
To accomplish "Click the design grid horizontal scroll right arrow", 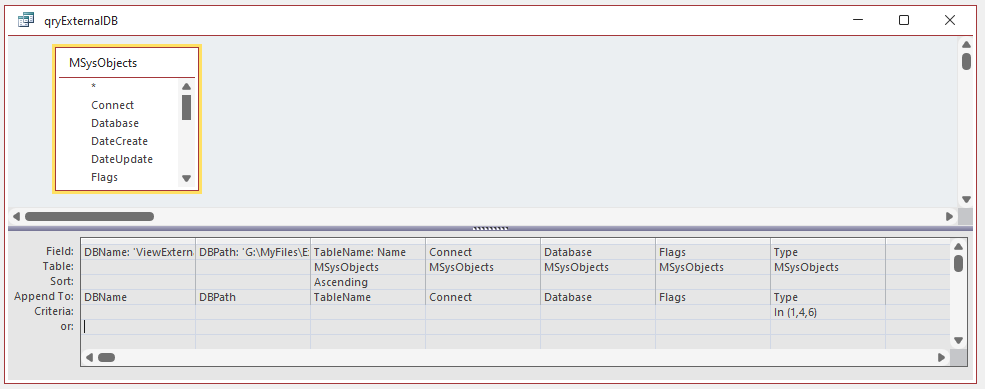I will click(941, 358).
